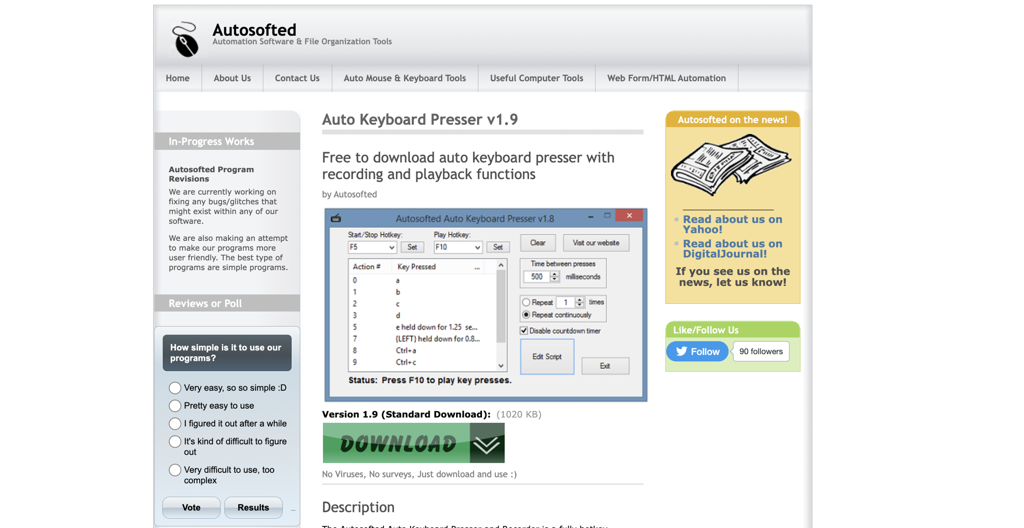Click the Twitter bird Follow button
Screen dimensions: 1024x528
pyautogui.click(x=697, y=352)
